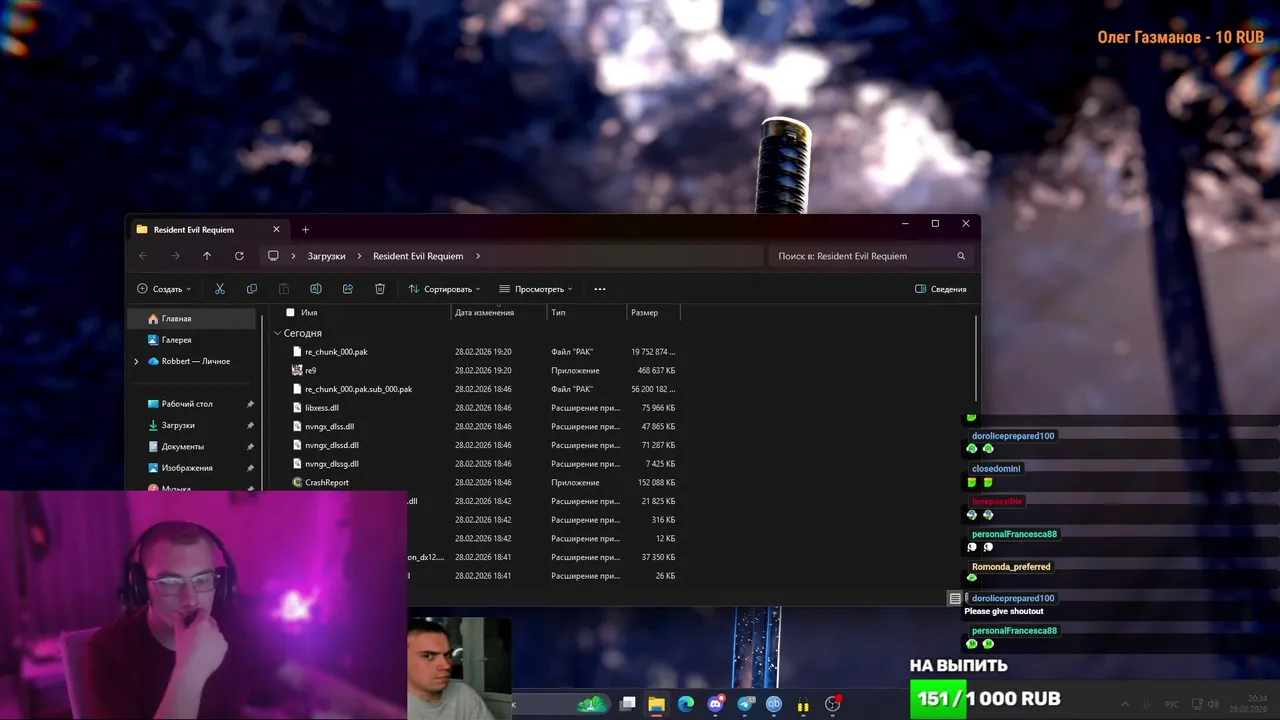The image size is (1280, 720).
Task: Click the Cut scissors icon in toolbar
Action: point(220,289)
